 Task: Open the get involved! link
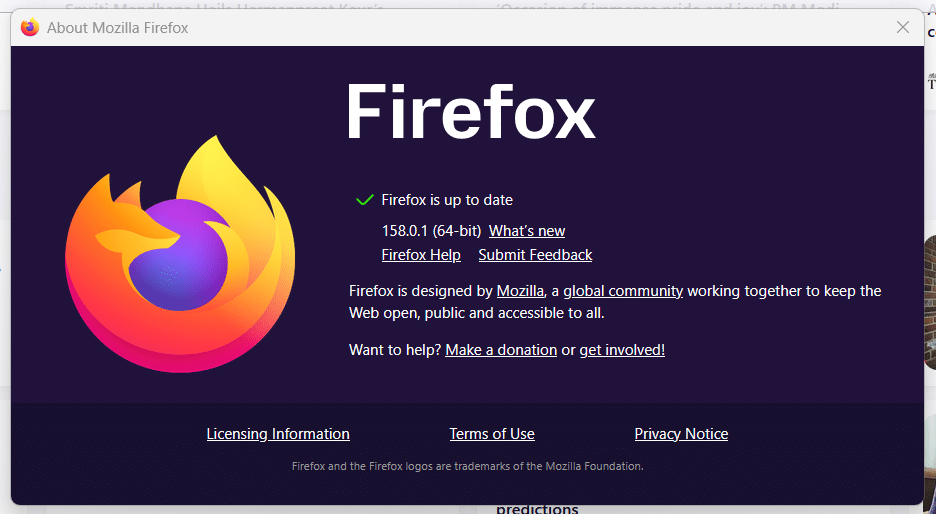pyautogui.click(x=622, y=350)
